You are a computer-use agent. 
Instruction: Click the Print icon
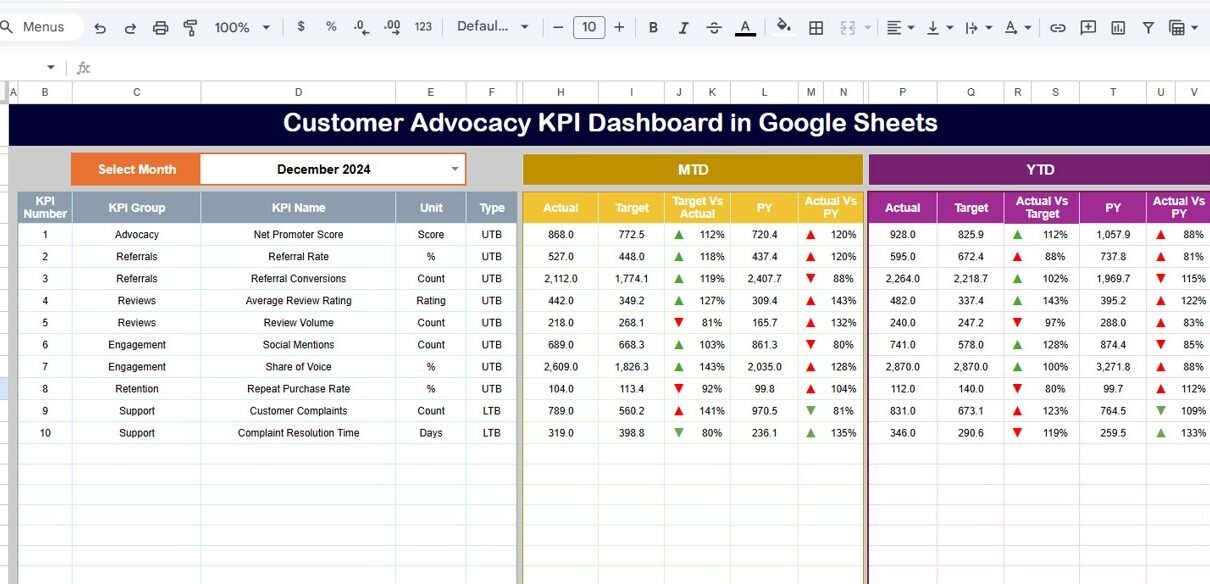[160, 28]
